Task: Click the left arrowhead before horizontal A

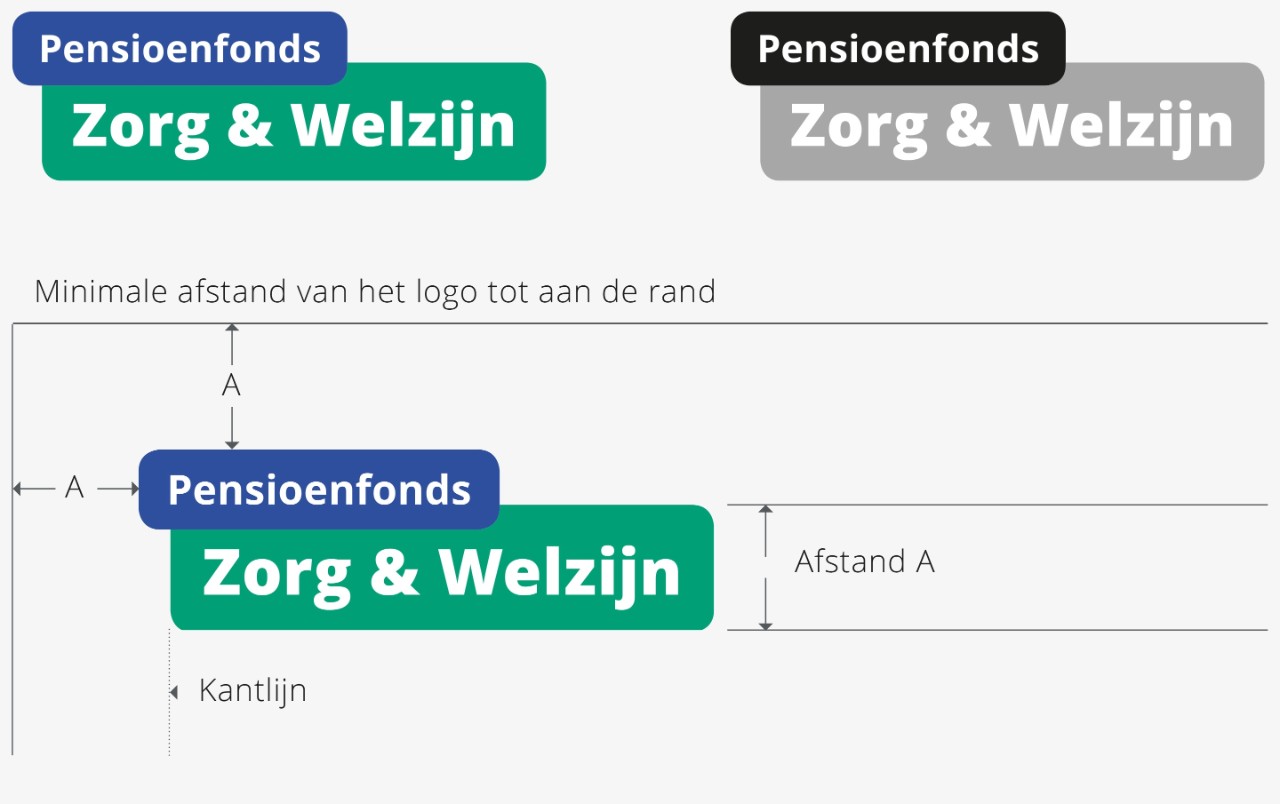Action: coord(18,488)
